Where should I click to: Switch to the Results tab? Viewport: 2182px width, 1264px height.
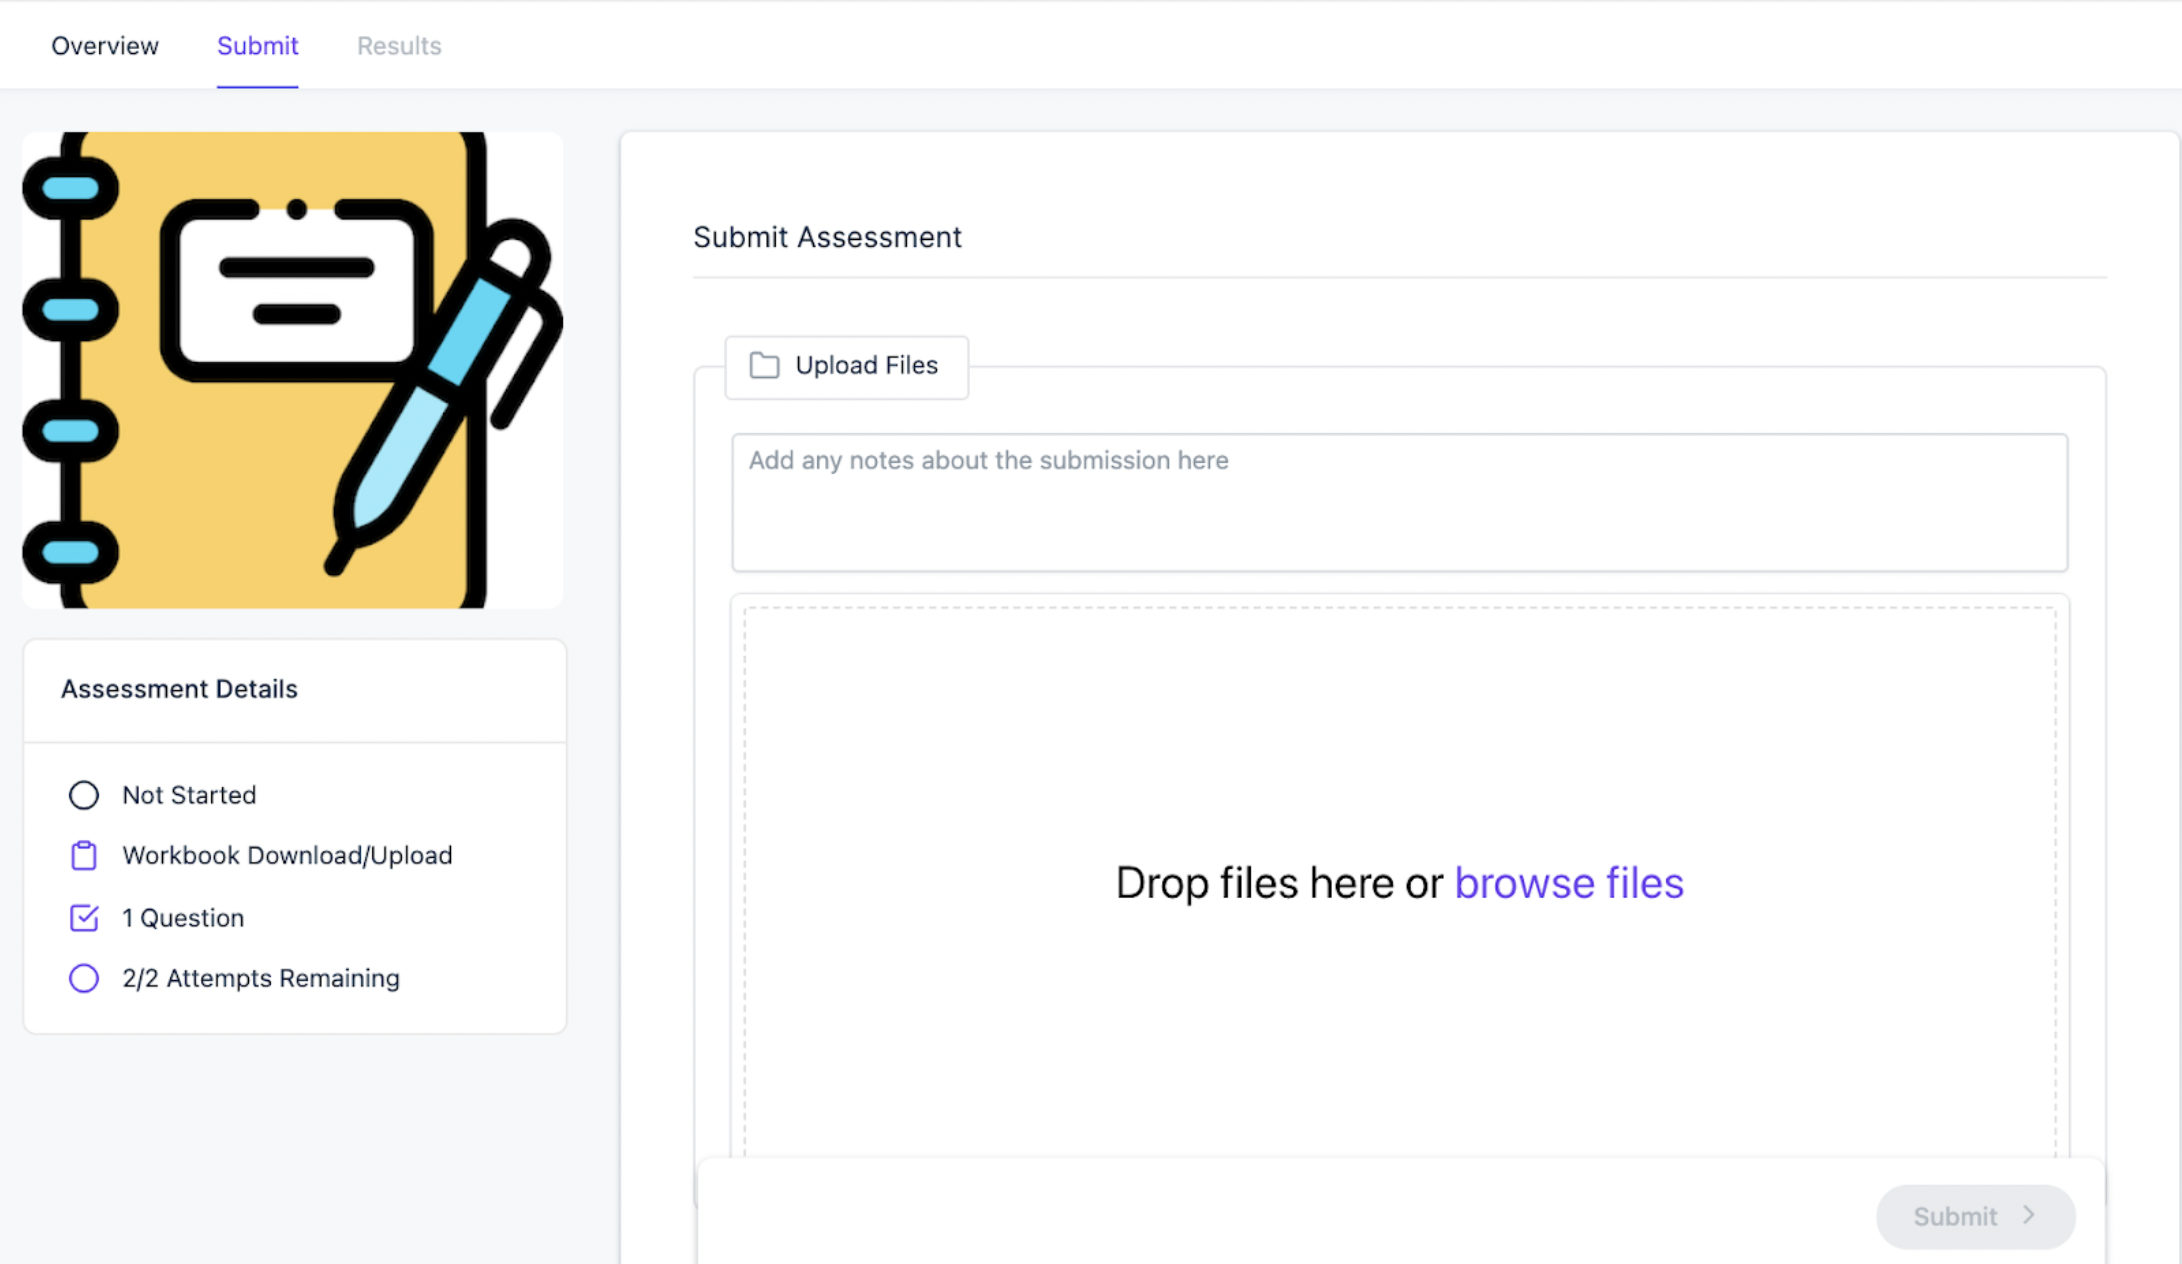tap(399, 46)
